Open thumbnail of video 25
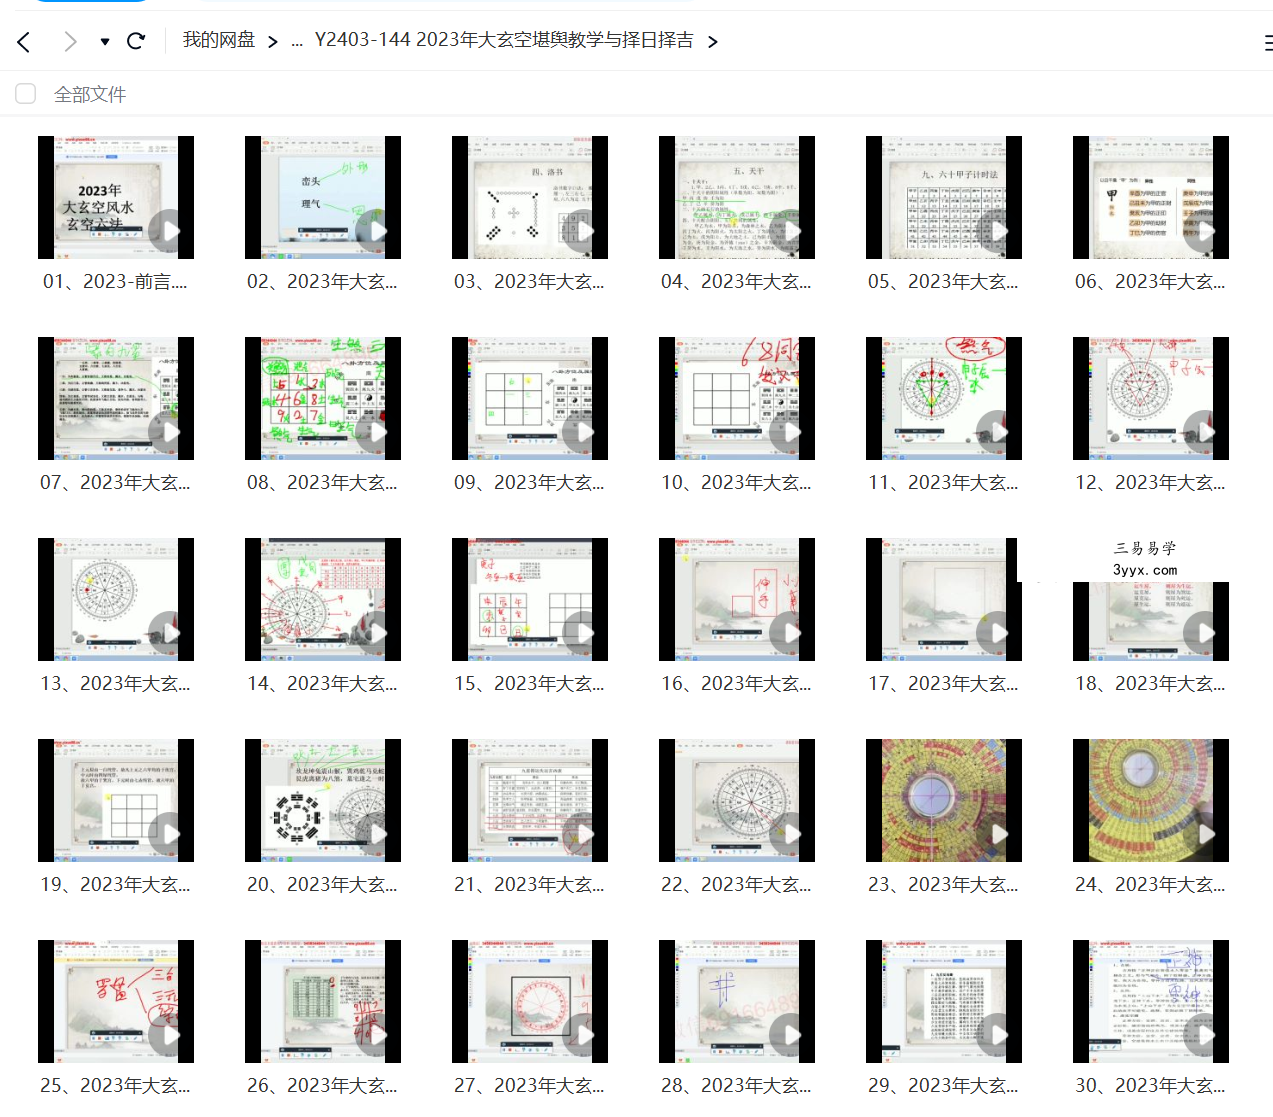Viewport: 1273px width, 1117px height. click(x=116, y=1001)
